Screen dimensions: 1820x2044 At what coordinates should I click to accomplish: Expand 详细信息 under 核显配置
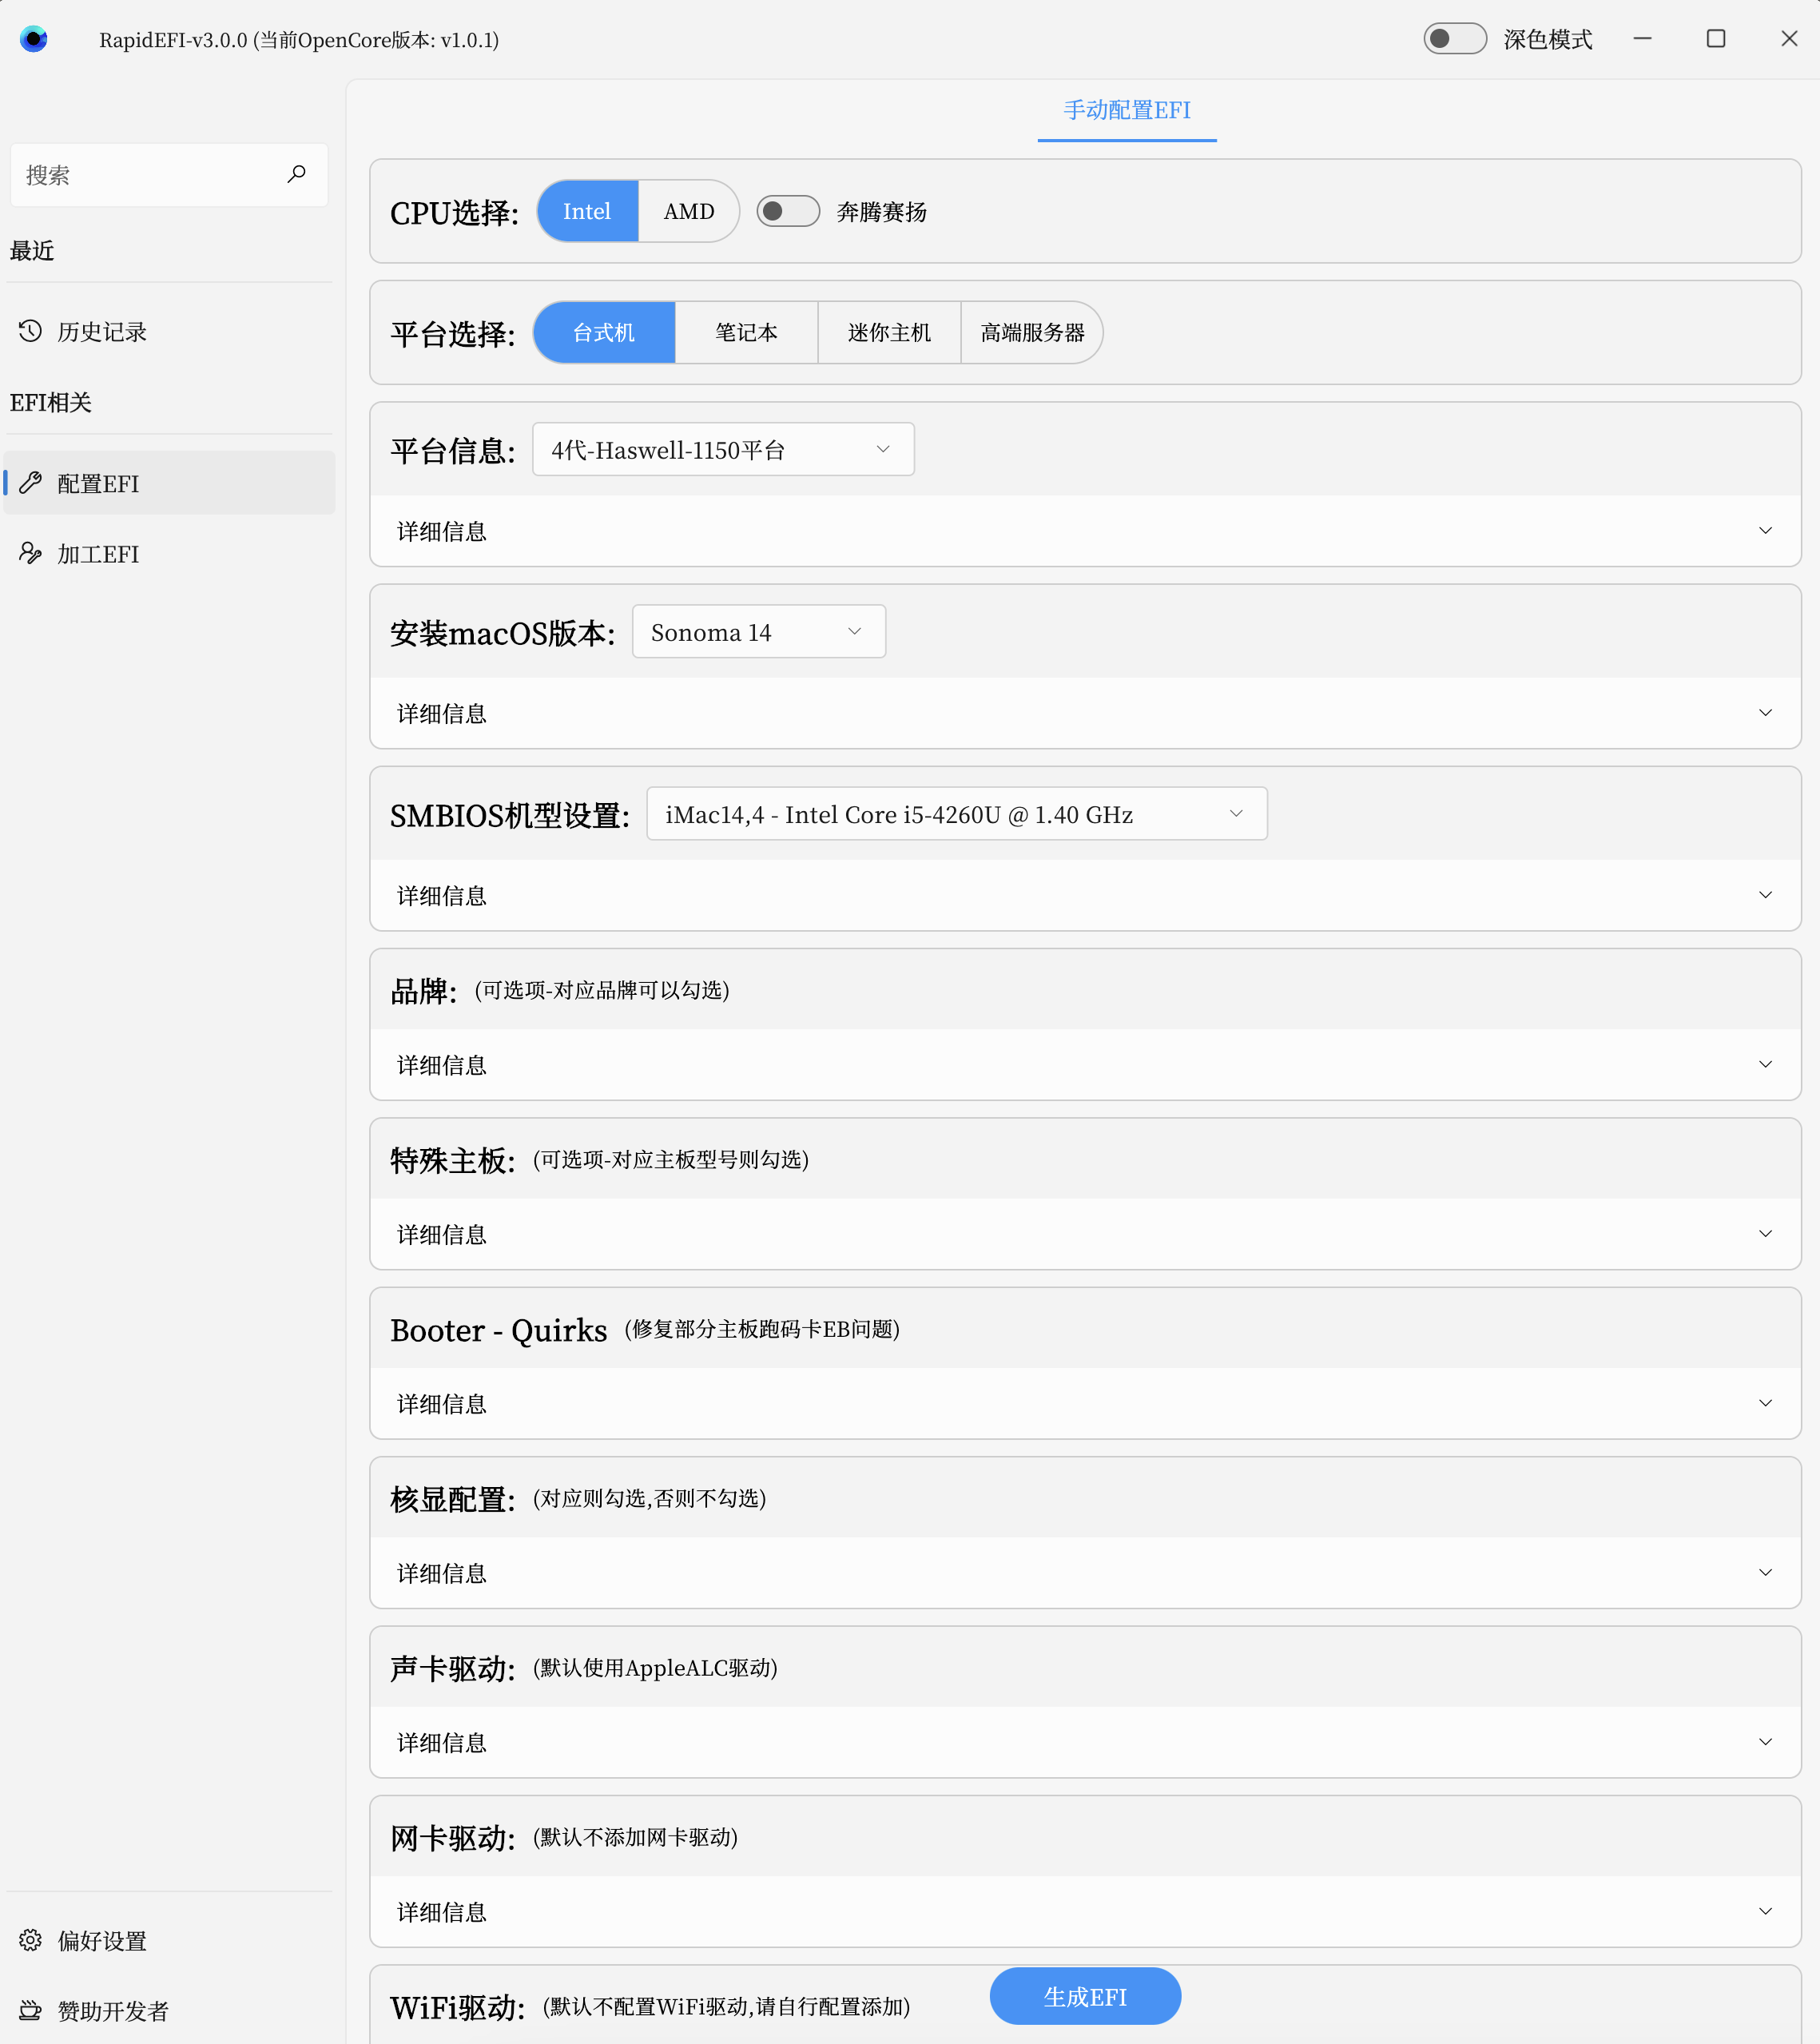click(x=1085, y=1572)
